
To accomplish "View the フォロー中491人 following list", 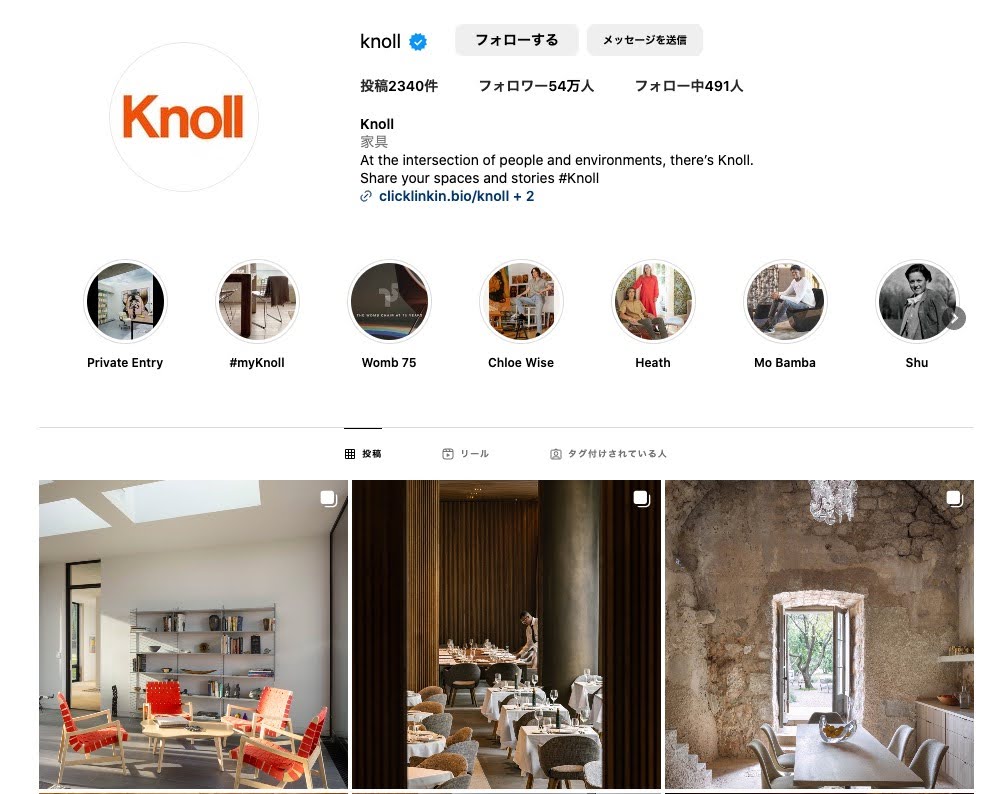I will click(689, 86).
